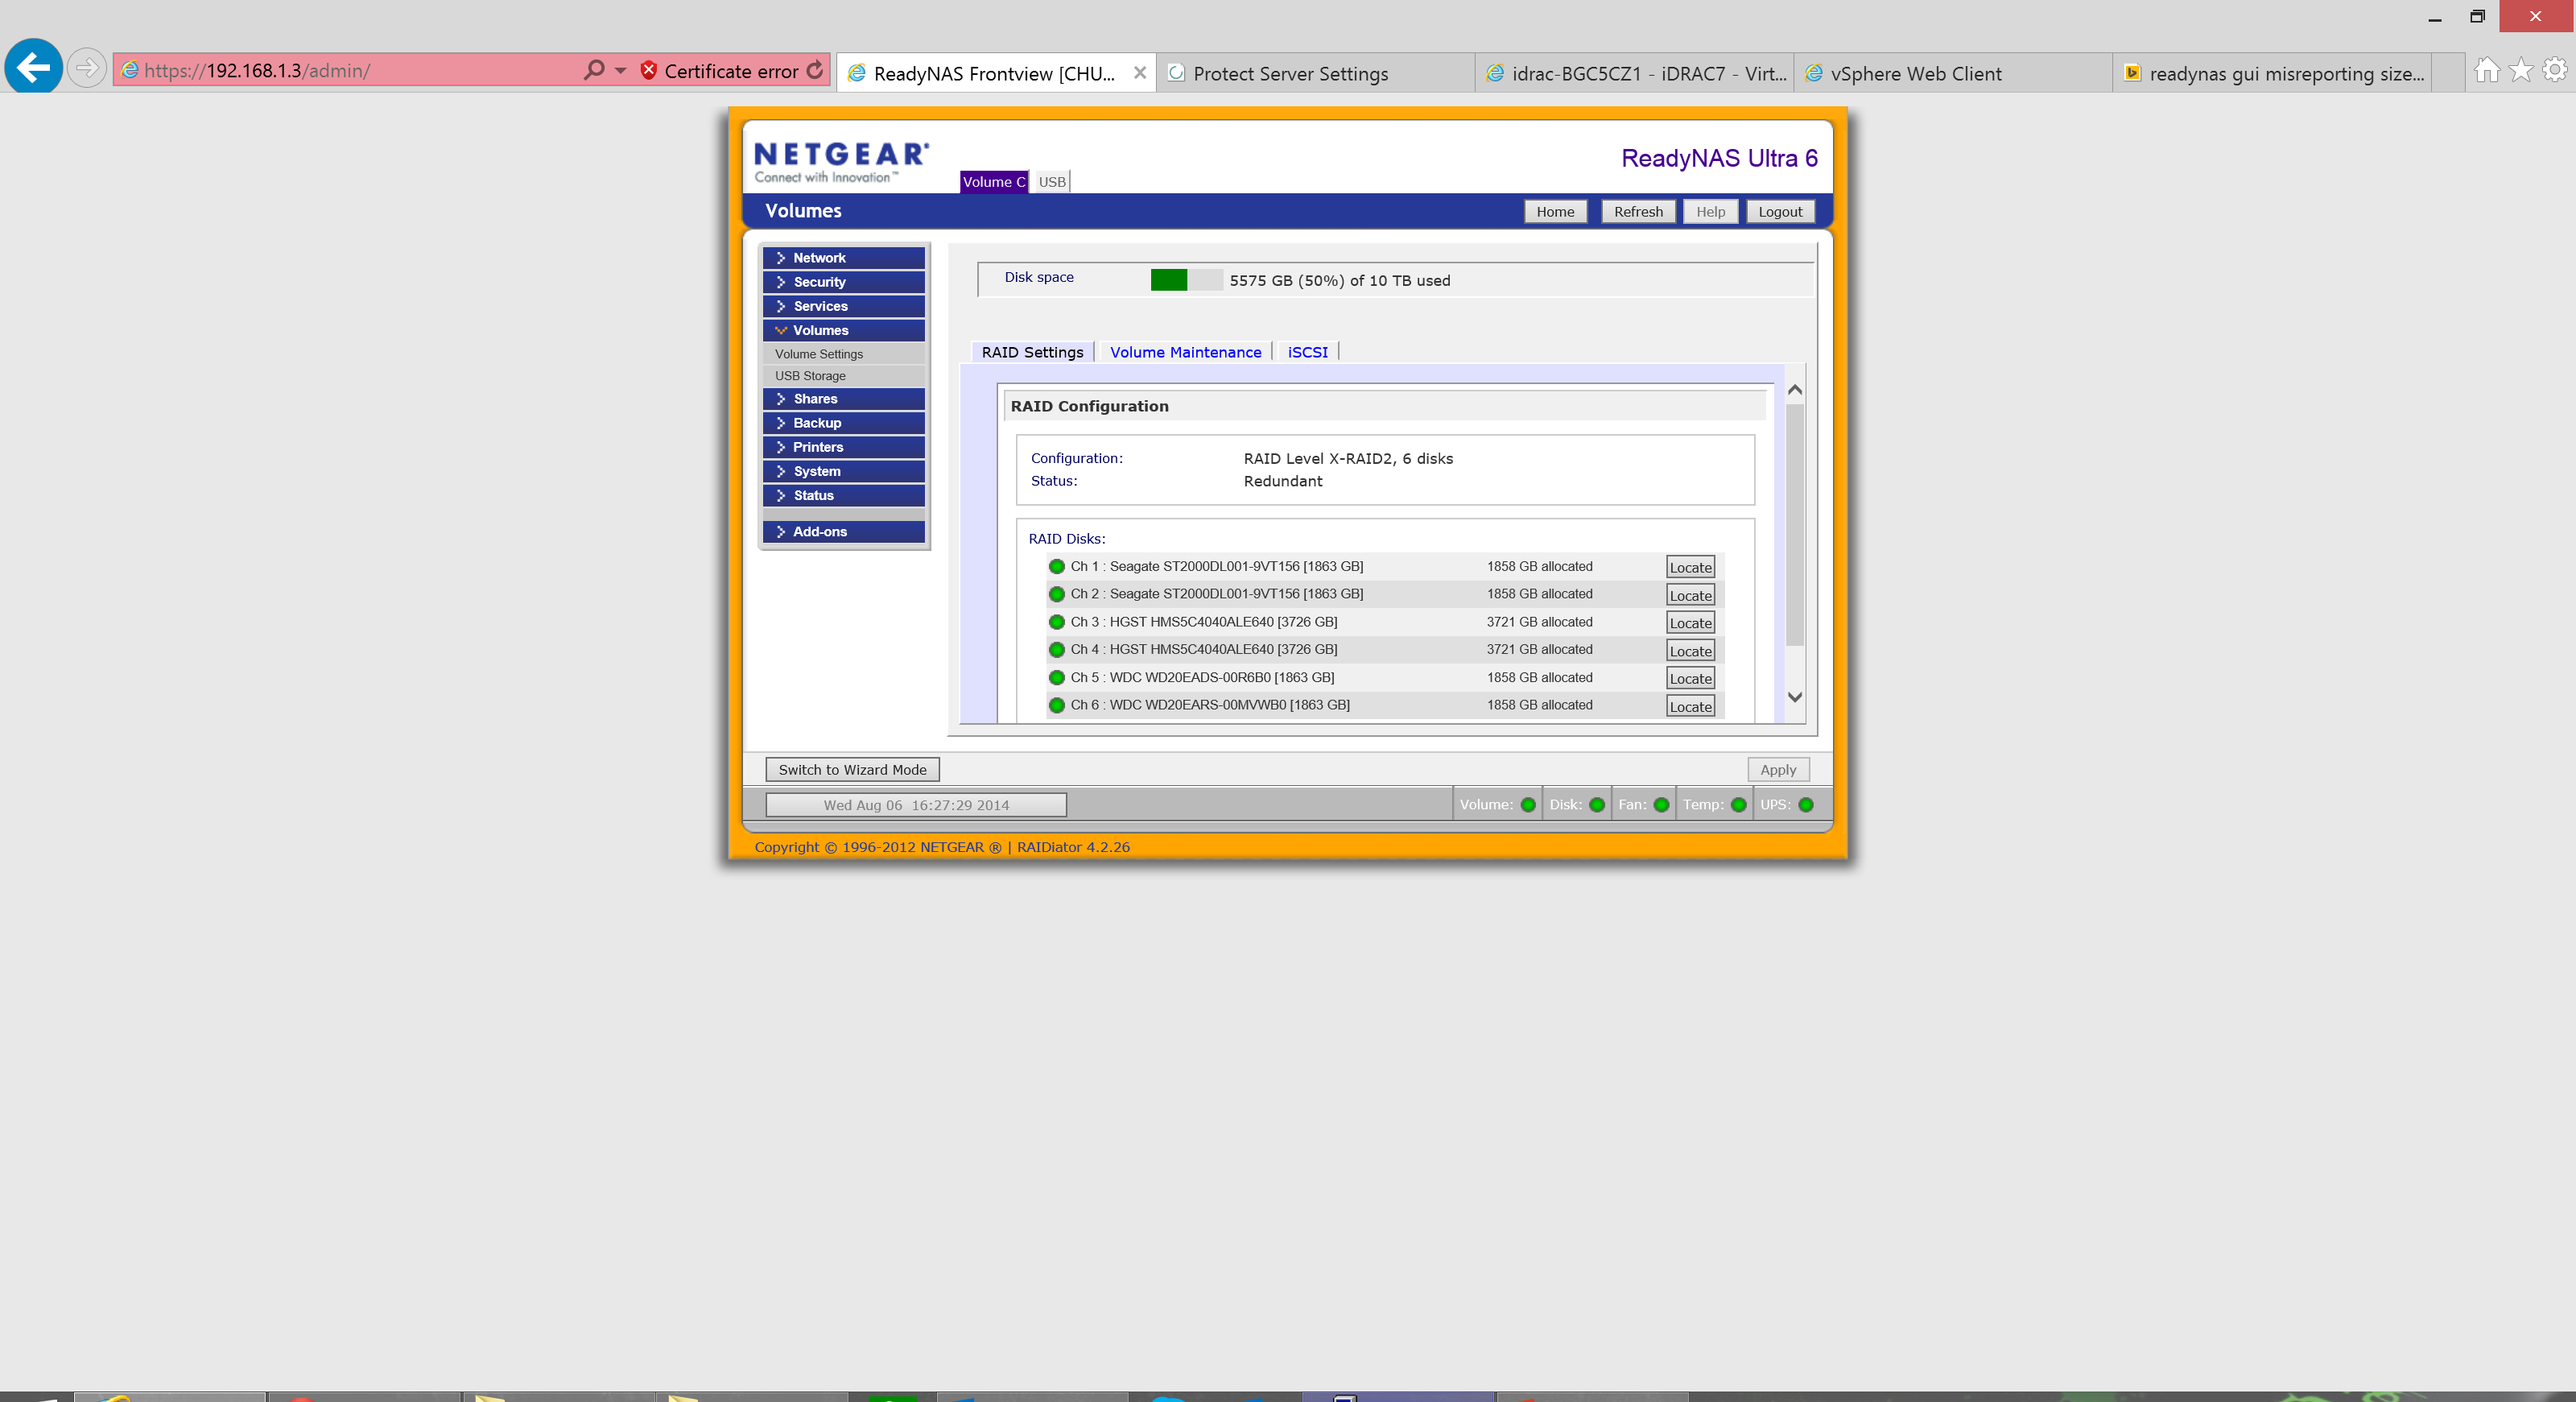Open the browser Tools gear icon
2576x1402 pixels.
tap(2555, 70)
